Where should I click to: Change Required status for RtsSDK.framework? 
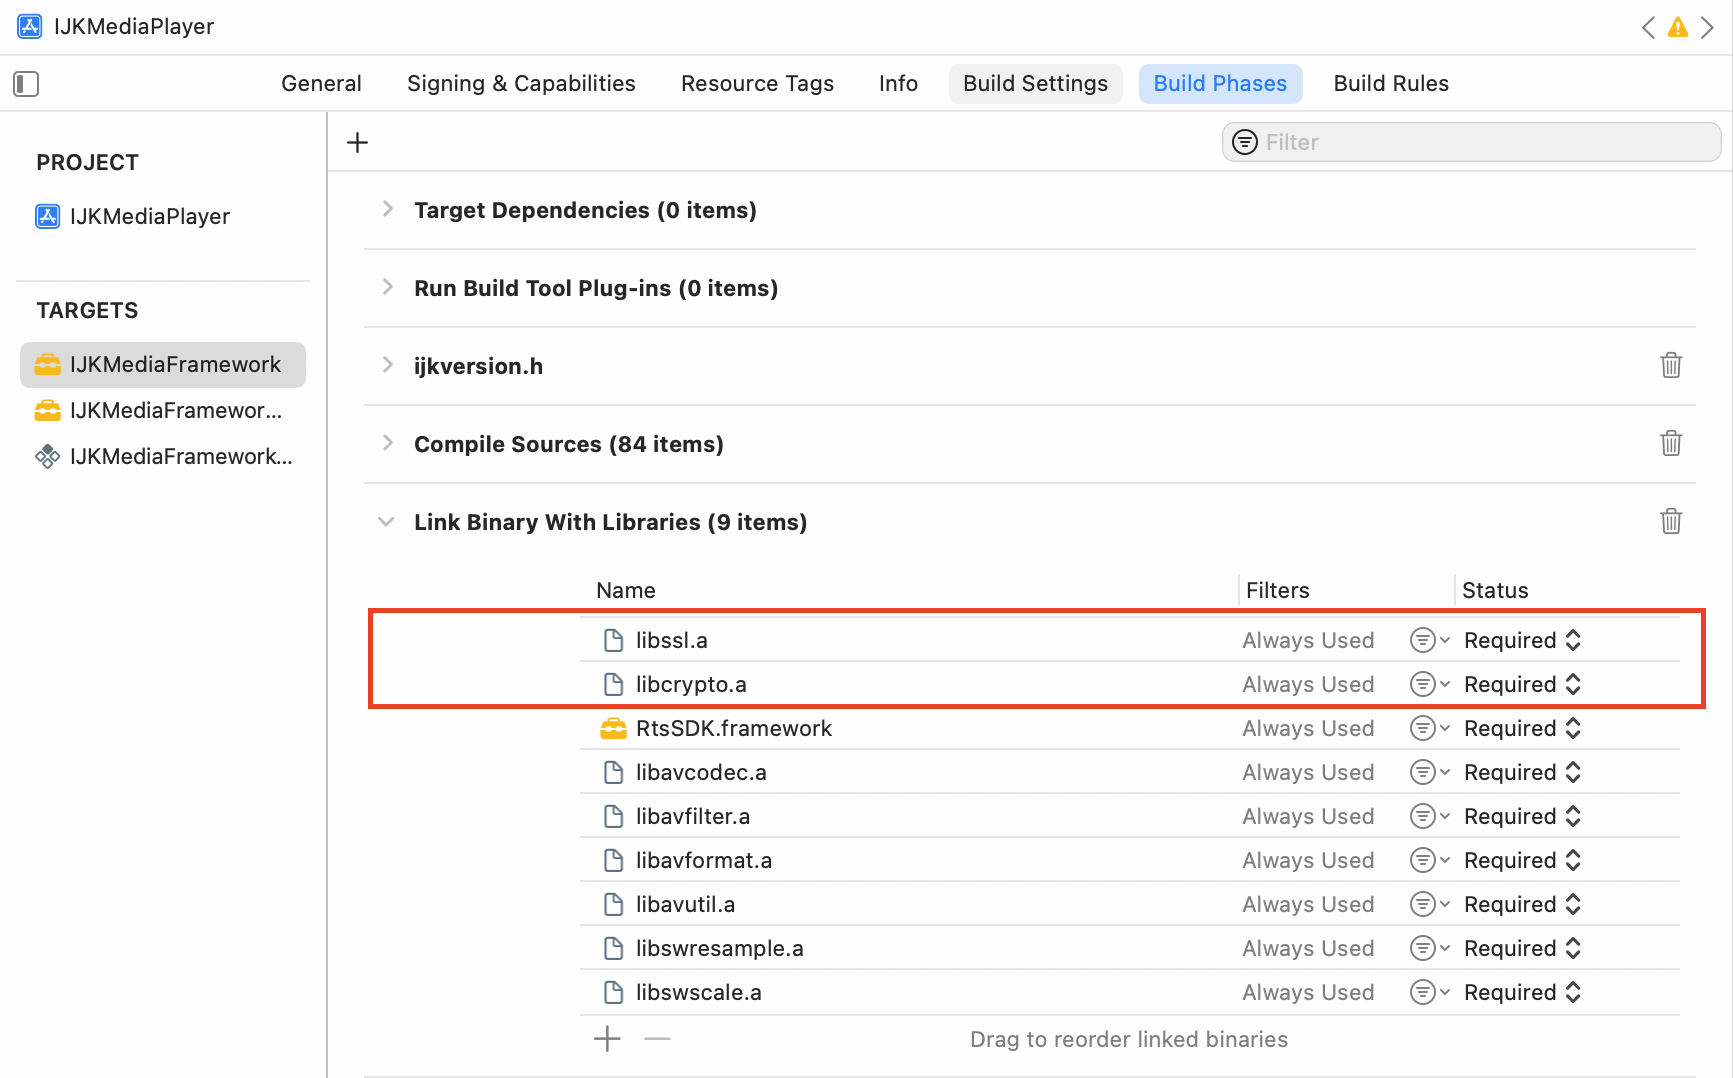1522,728
